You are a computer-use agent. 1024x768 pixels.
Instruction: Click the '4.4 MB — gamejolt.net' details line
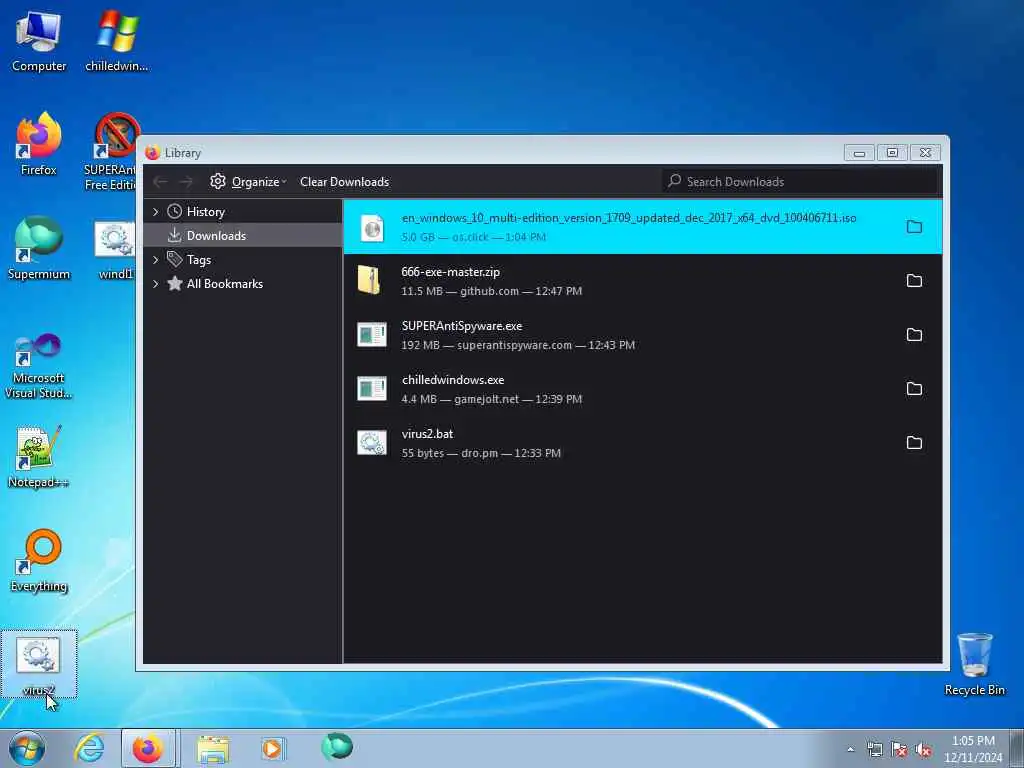[x=491, y=399]
